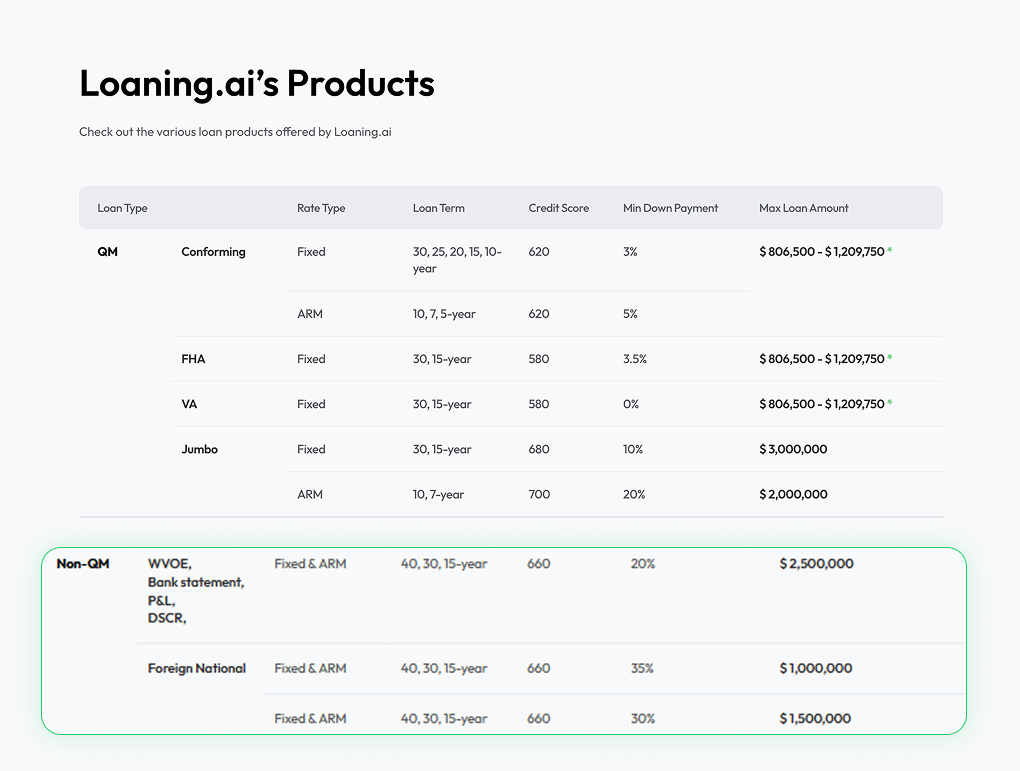
Task: Click the "QM" category label
Action: pos(107,252)
